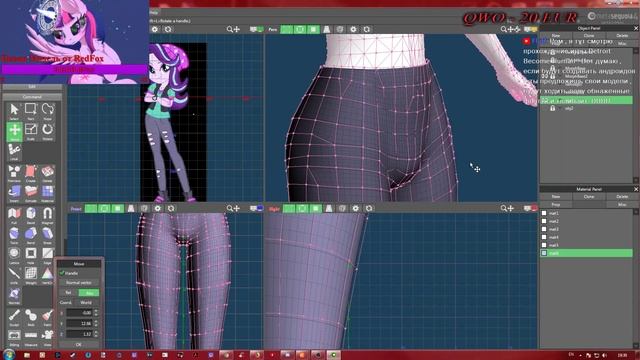Viewport: 640px width, 360px height.
Task: Increase the Y value stepper
Action: tap(96, 322)
